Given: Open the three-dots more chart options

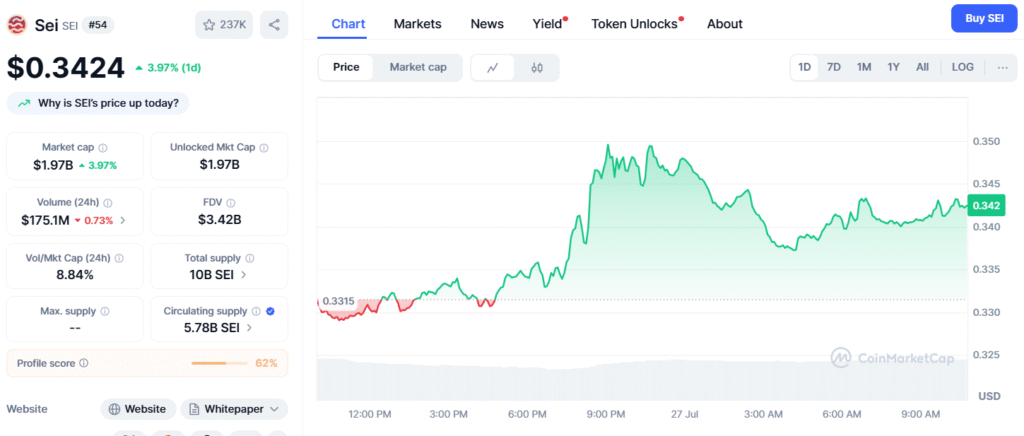Looking at the screenshot, I should click(1002, 67).
